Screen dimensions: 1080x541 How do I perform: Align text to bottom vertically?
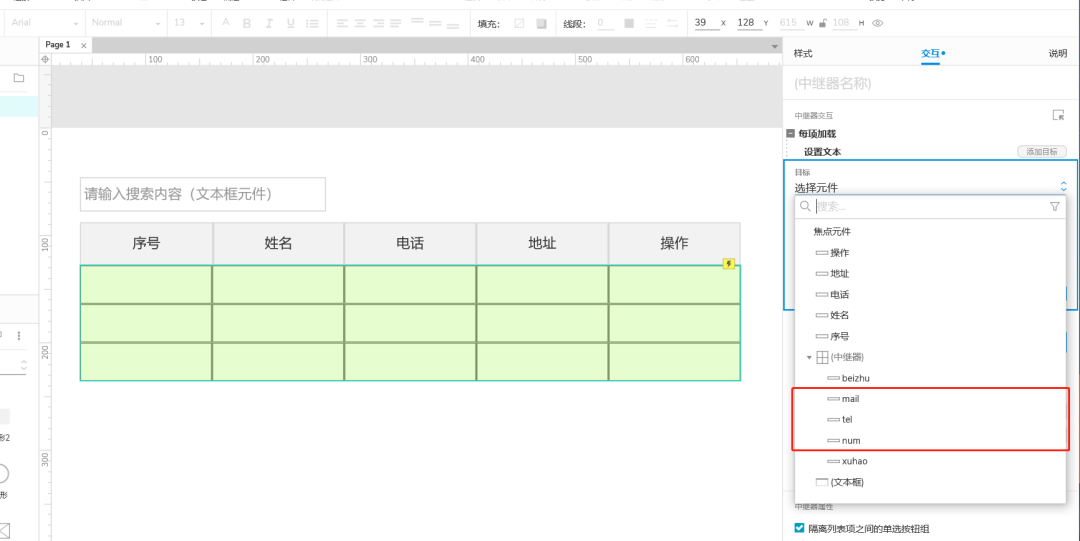pos(453,25)
